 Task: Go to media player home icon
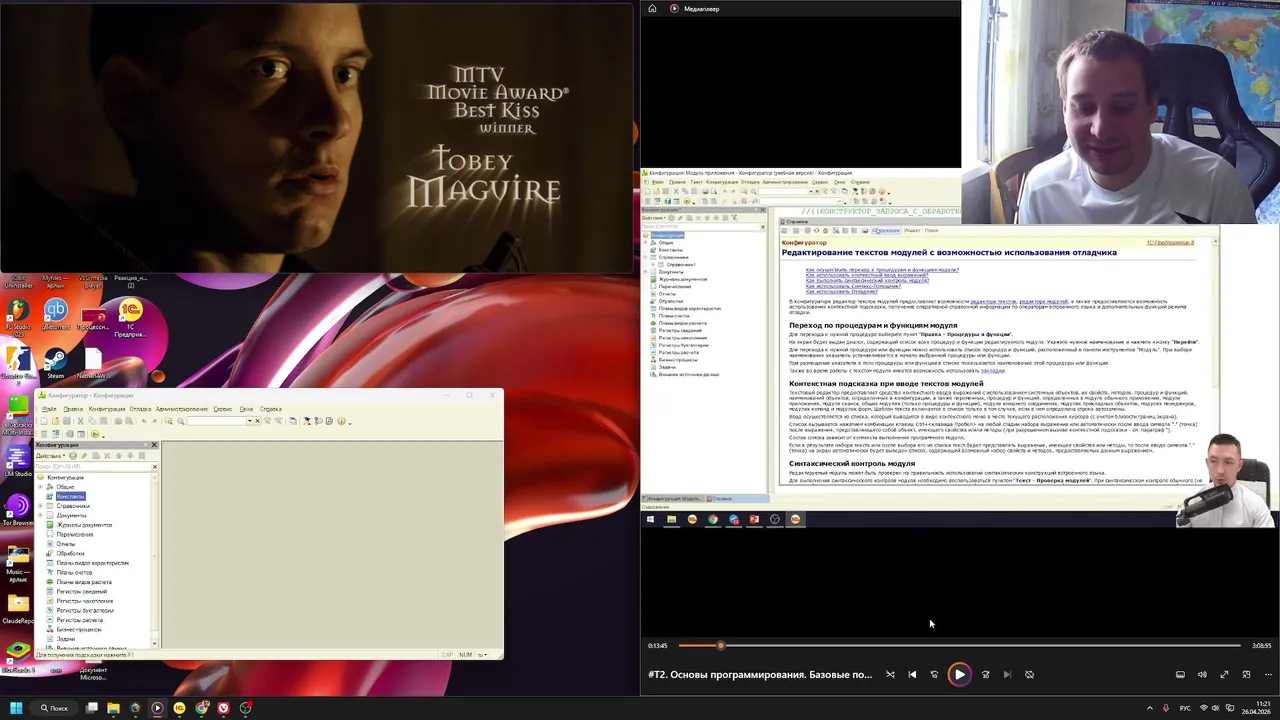coord(652,8)
